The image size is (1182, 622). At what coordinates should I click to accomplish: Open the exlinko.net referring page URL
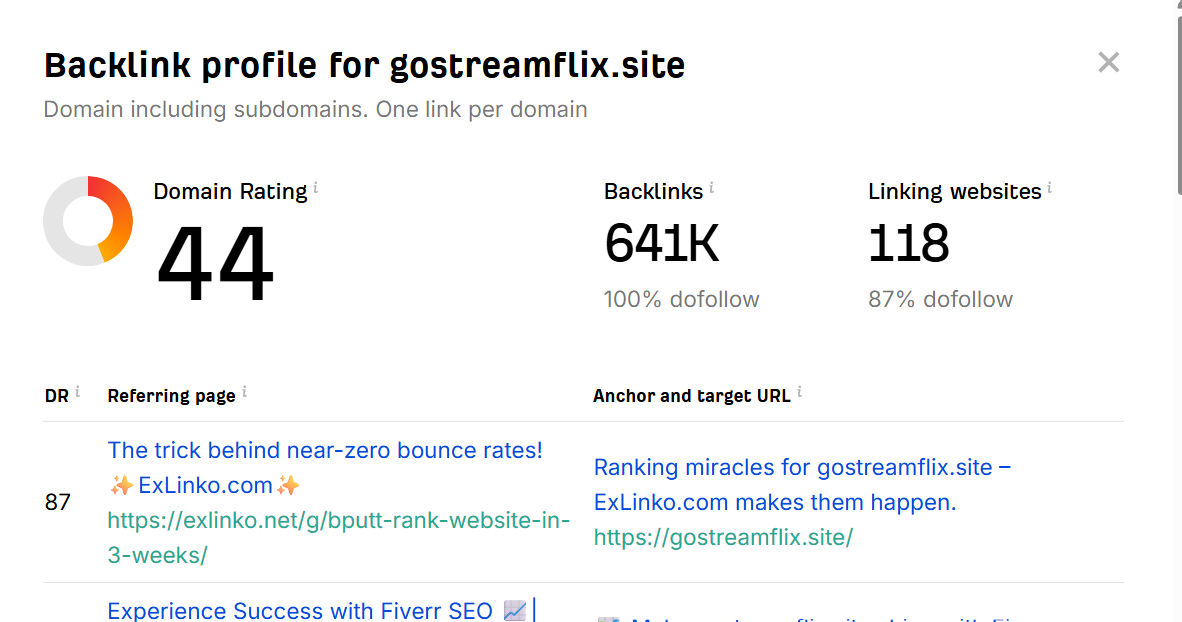tap(338, 538)
